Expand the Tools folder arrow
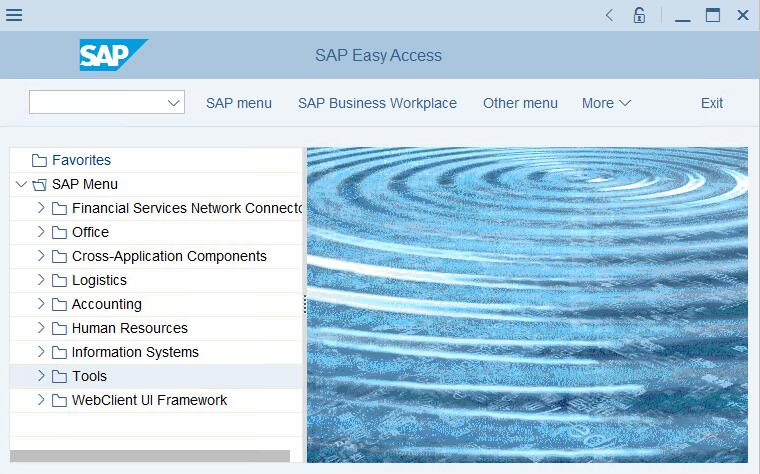Screen dimensions: 760x474 coord(41,376)
